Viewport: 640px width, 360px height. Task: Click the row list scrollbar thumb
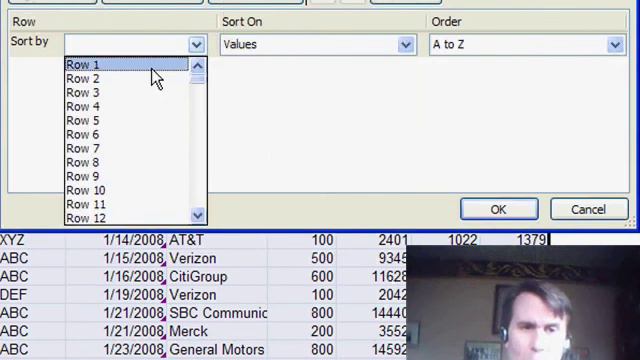198,79
